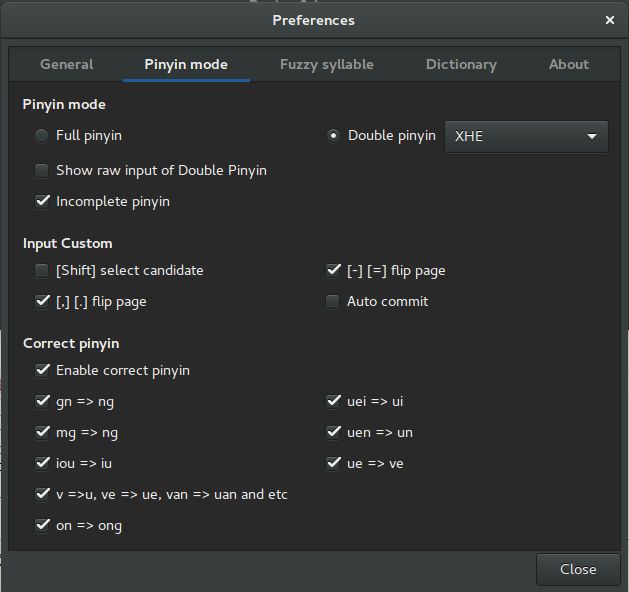Uncheck the on => ong correction
The image size is (629, 592).
(x=42, y=525)
